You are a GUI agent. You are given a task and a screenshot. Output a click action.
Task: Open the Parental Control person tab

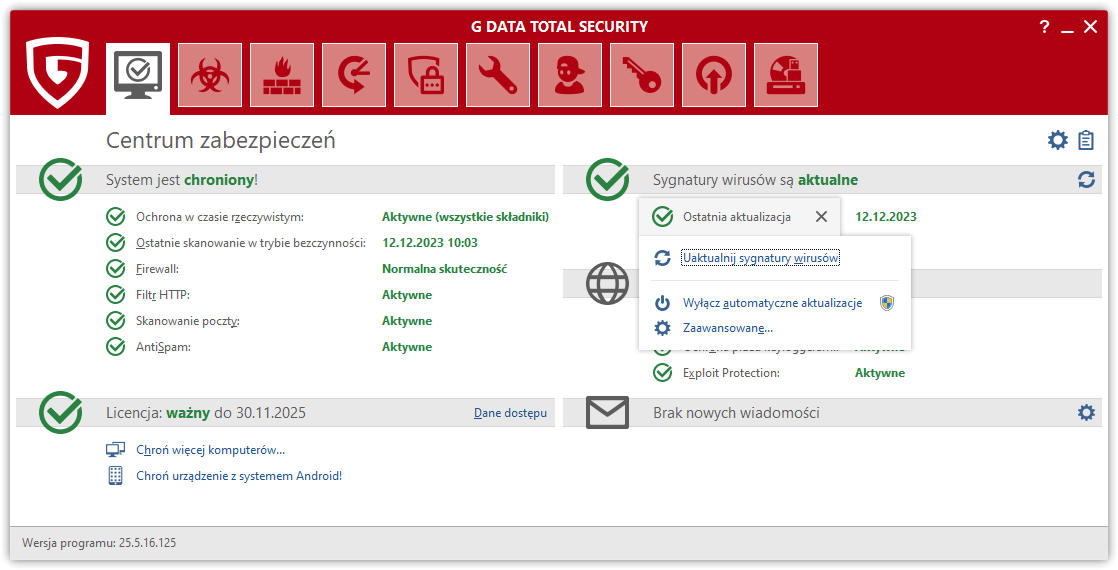(x=570, y=76)
